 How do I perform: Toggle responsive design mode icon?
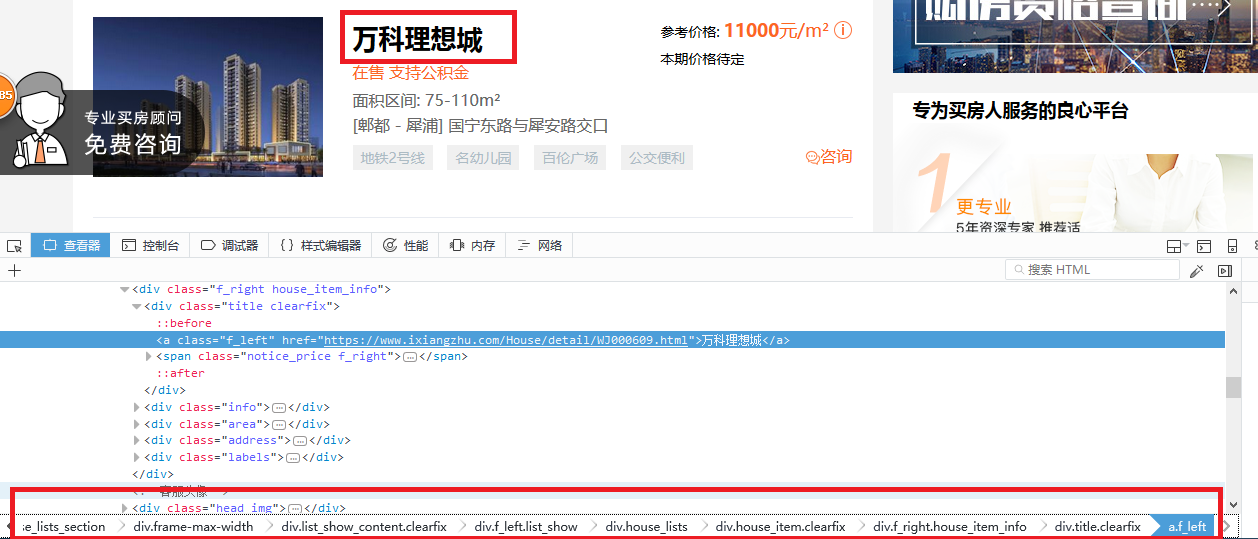click(x=1232, y=246)
